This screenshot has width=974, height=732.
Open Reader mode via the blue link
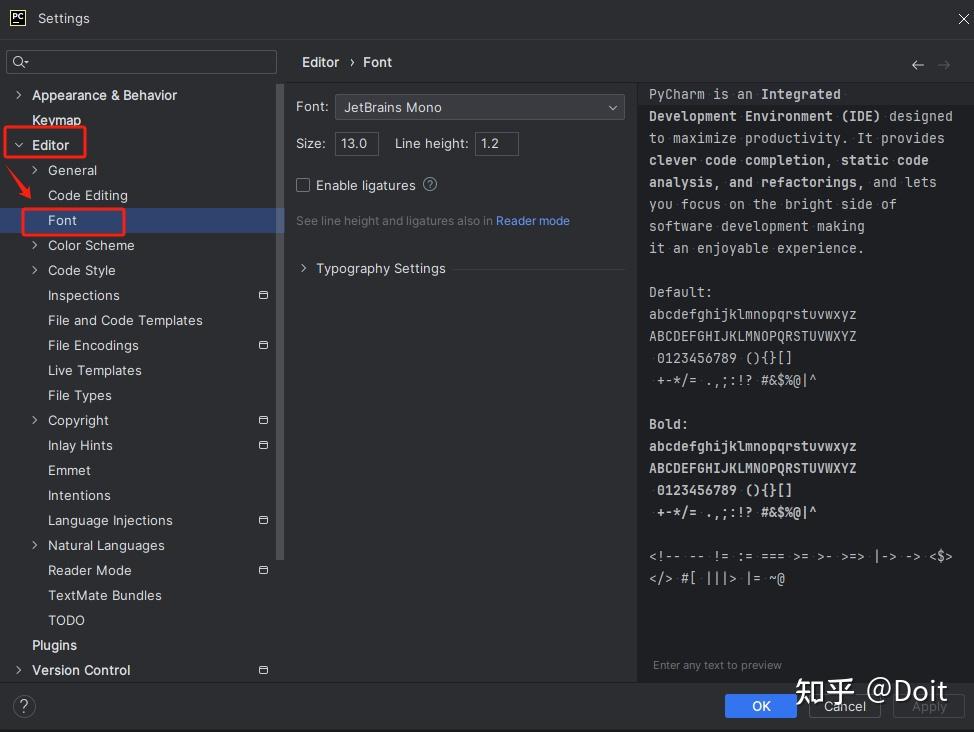(x=532, y=221)
